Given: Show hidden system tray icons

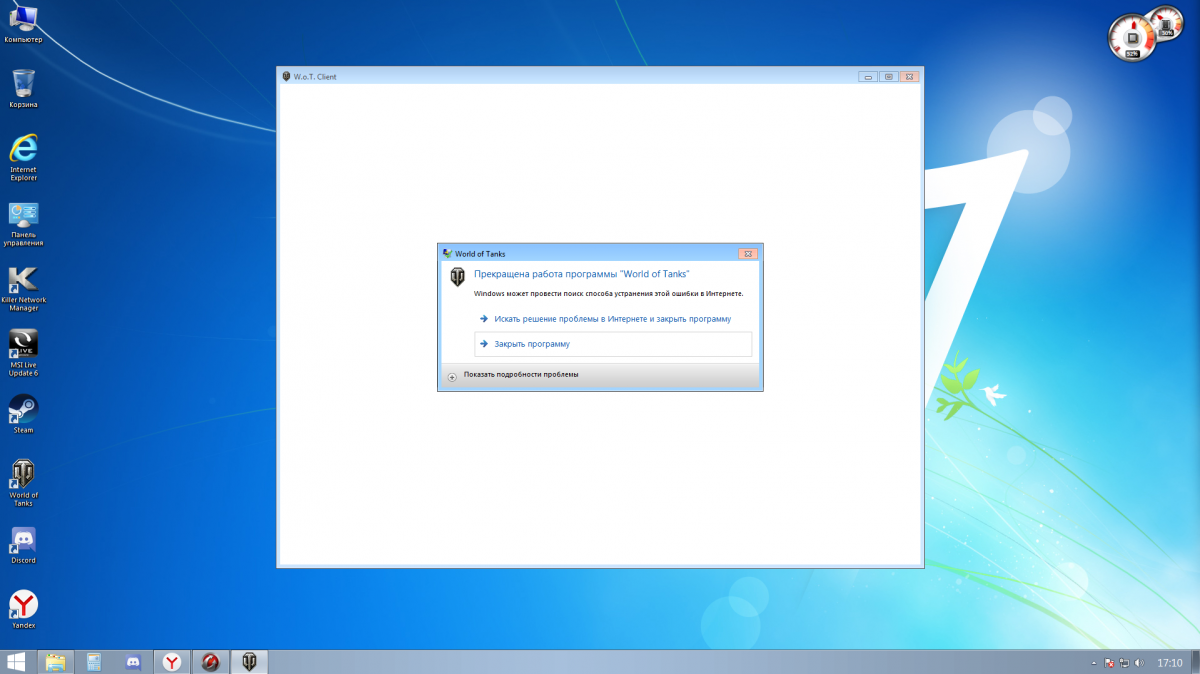Looking at the screenshot, I should click(x=1093, y=663).
